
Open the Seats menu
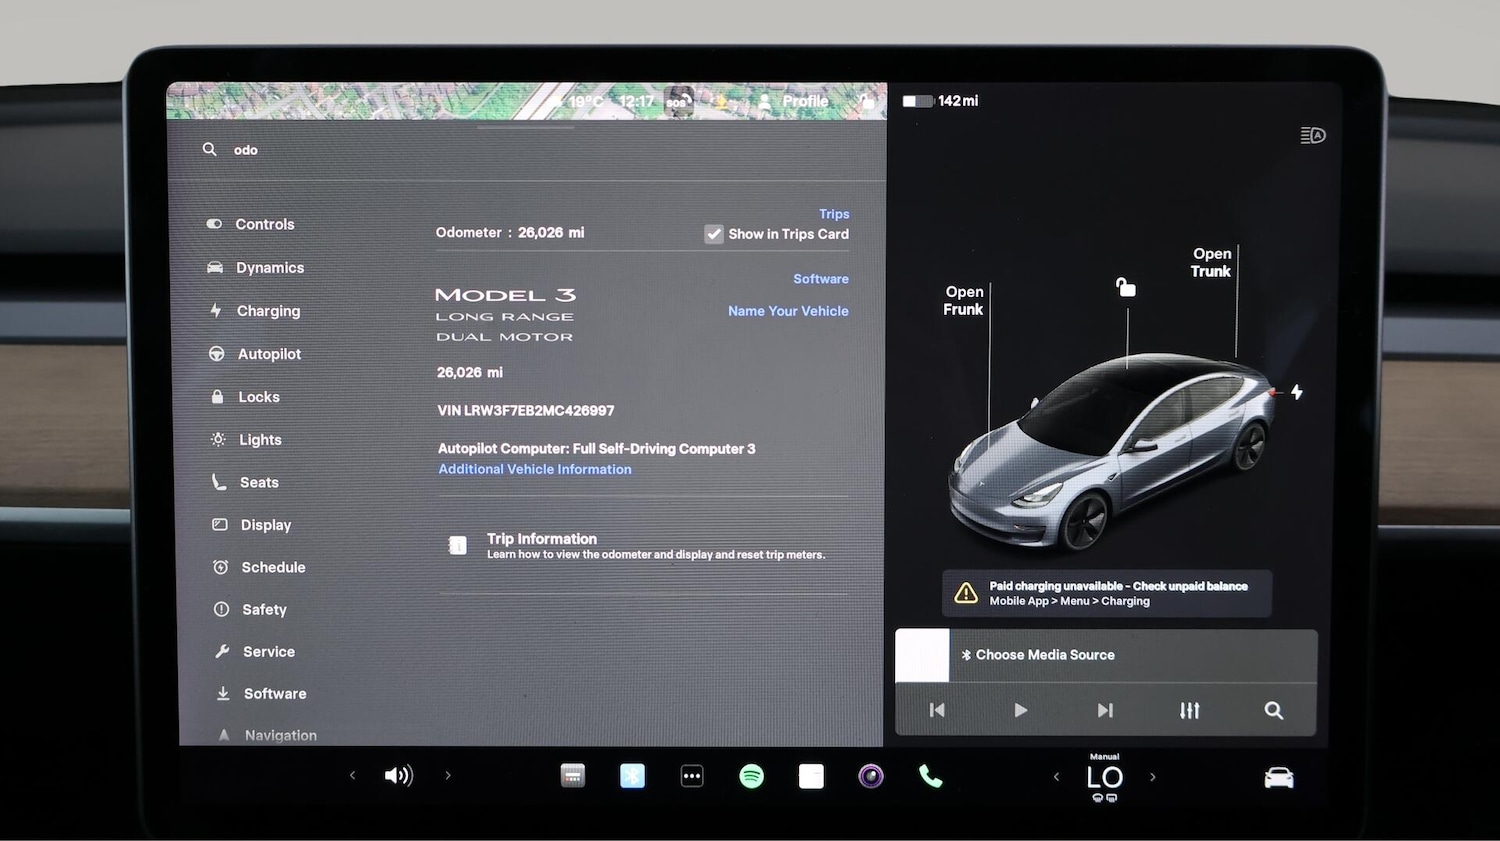tap(245, 482)
